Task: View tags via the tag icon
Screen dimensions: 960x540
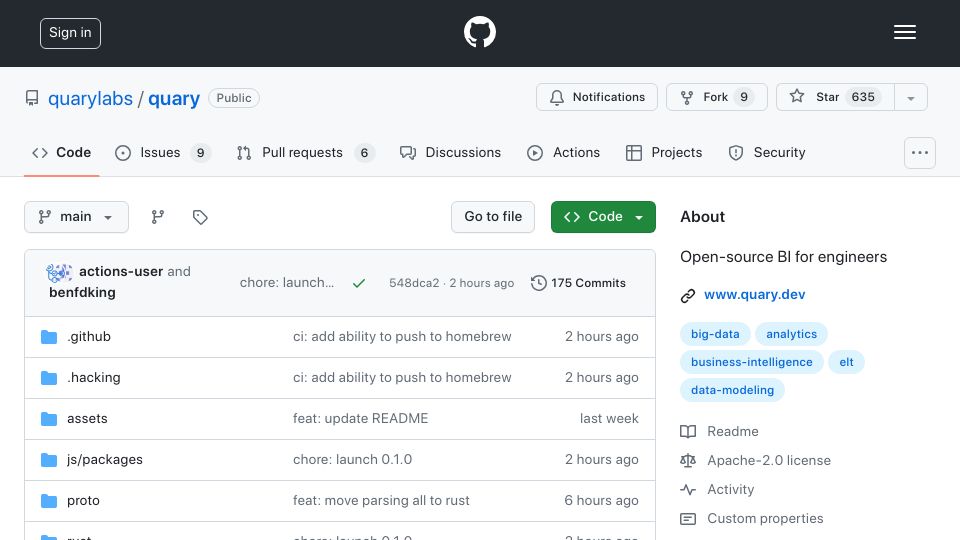Action: [x=200, y=217]
